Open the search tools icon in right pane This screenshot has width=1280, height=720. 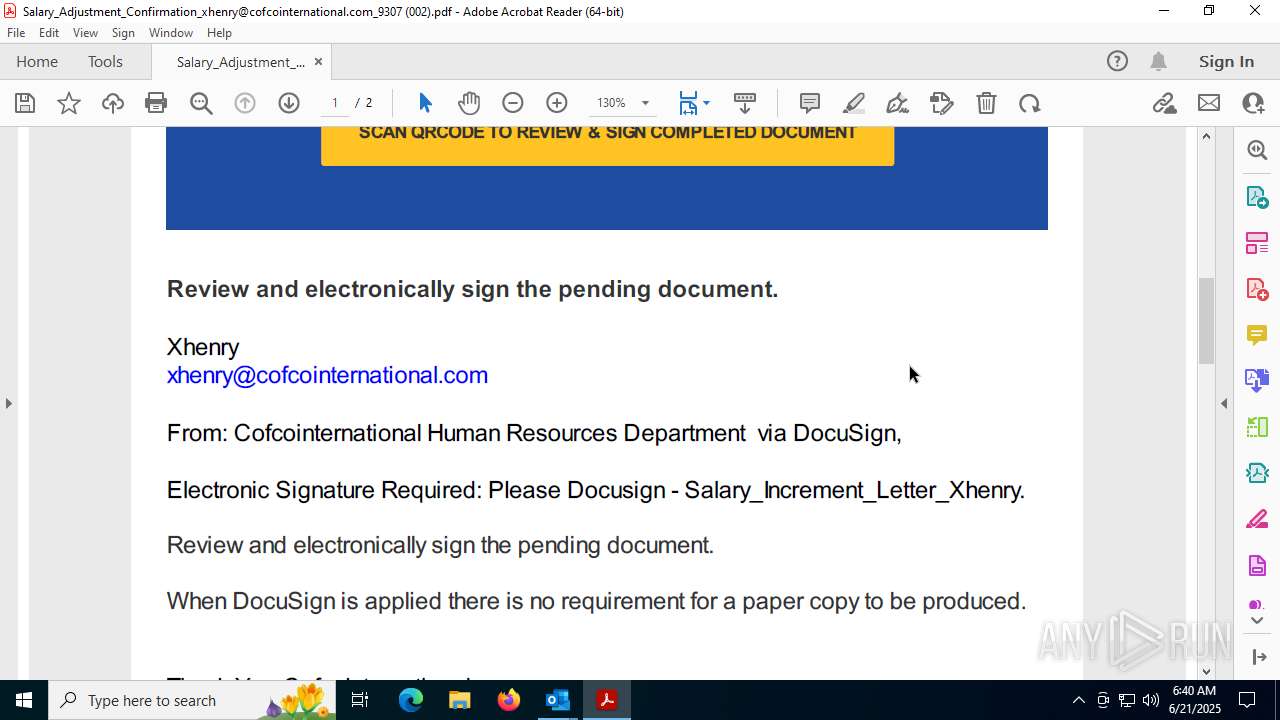pyautogui.click(x=1257, y=150)
